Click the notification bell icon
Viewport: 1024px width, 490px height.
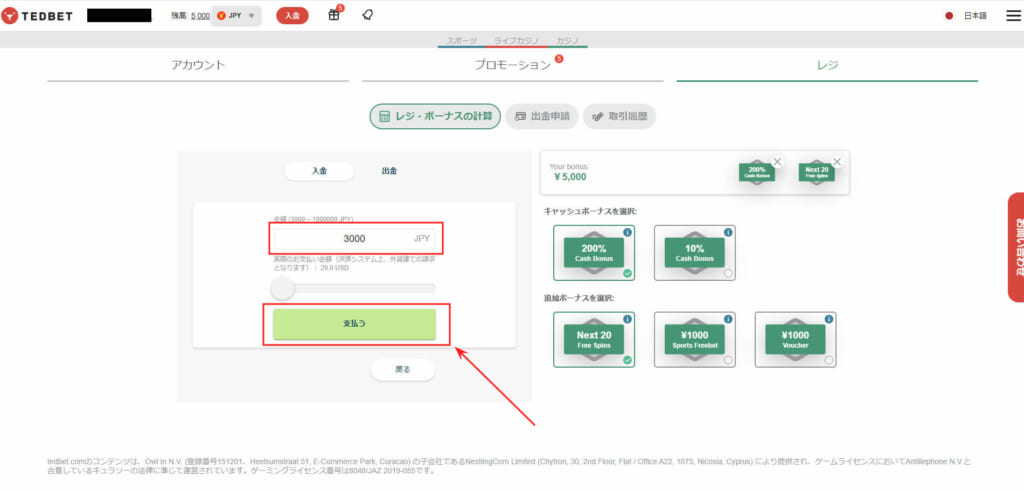tap(367, 16)
